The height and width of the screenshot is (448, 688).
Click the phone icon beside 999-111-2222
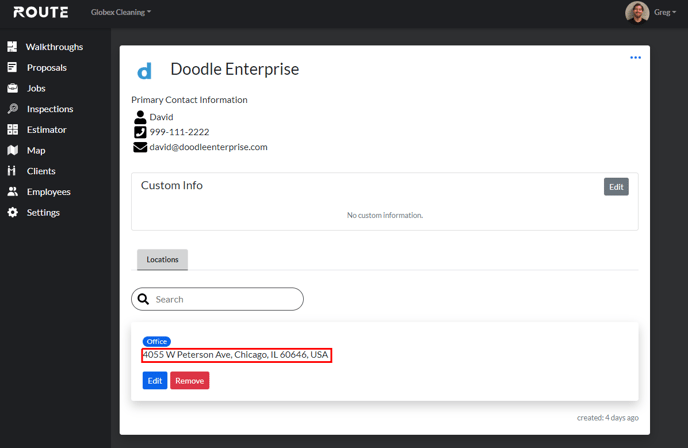tap(140, 132)
